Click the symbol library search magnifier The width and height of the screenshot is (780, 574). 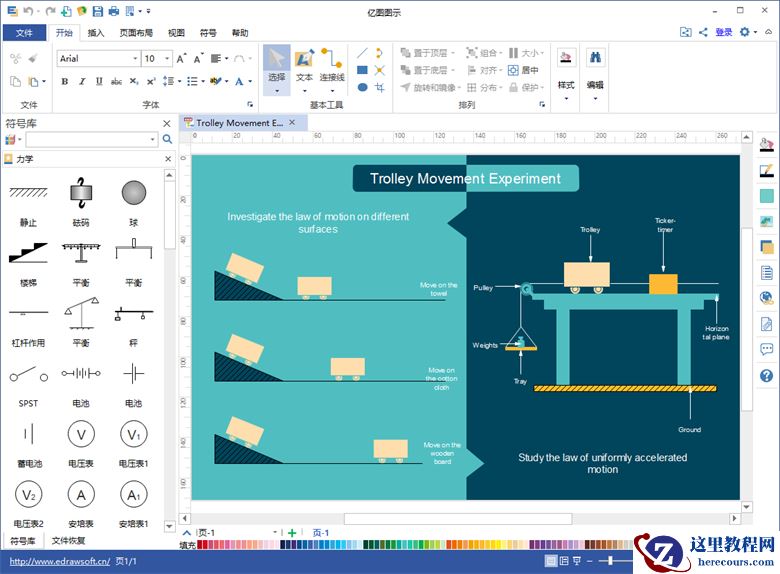pos(168,139)
